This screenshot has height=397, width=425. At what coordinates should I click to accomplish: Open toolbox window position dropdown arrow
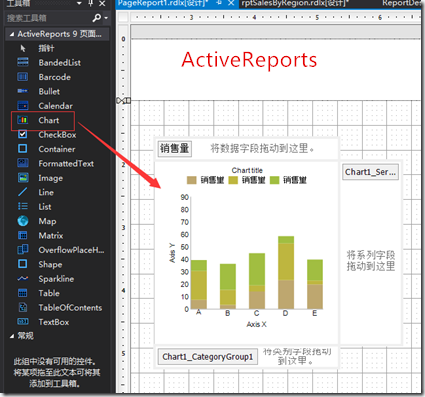(x=79, y=4)
